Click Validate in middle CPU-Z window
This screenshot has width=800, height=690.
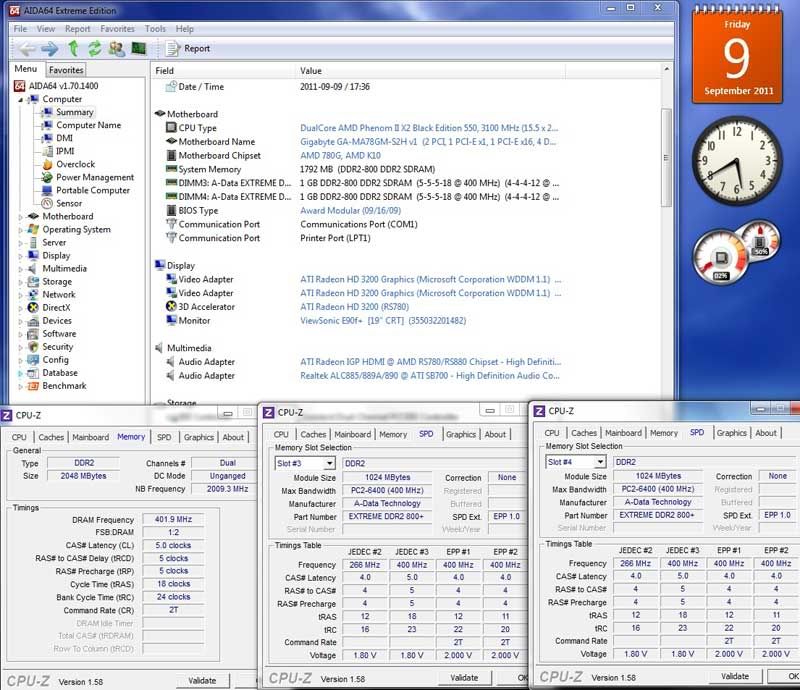click(464, 678)
